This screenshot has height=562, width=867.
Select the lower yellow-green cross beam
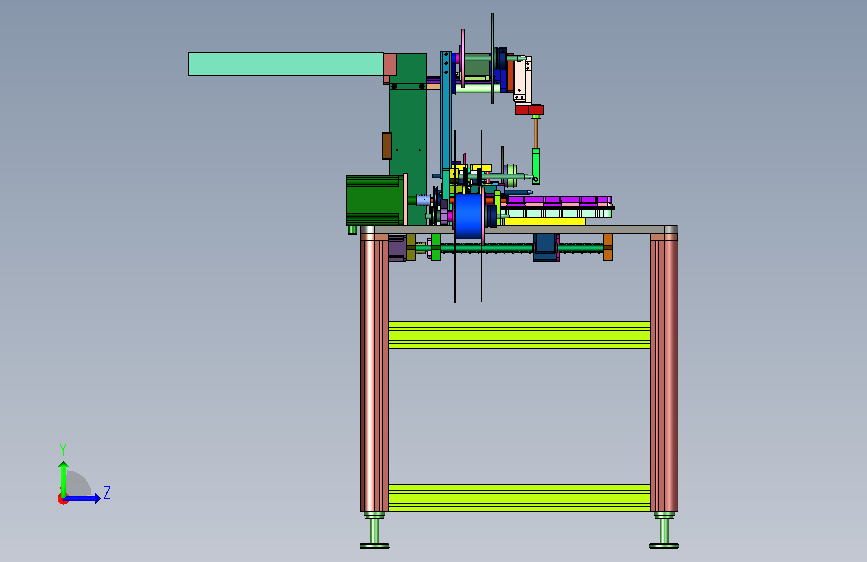click(519, 498)
